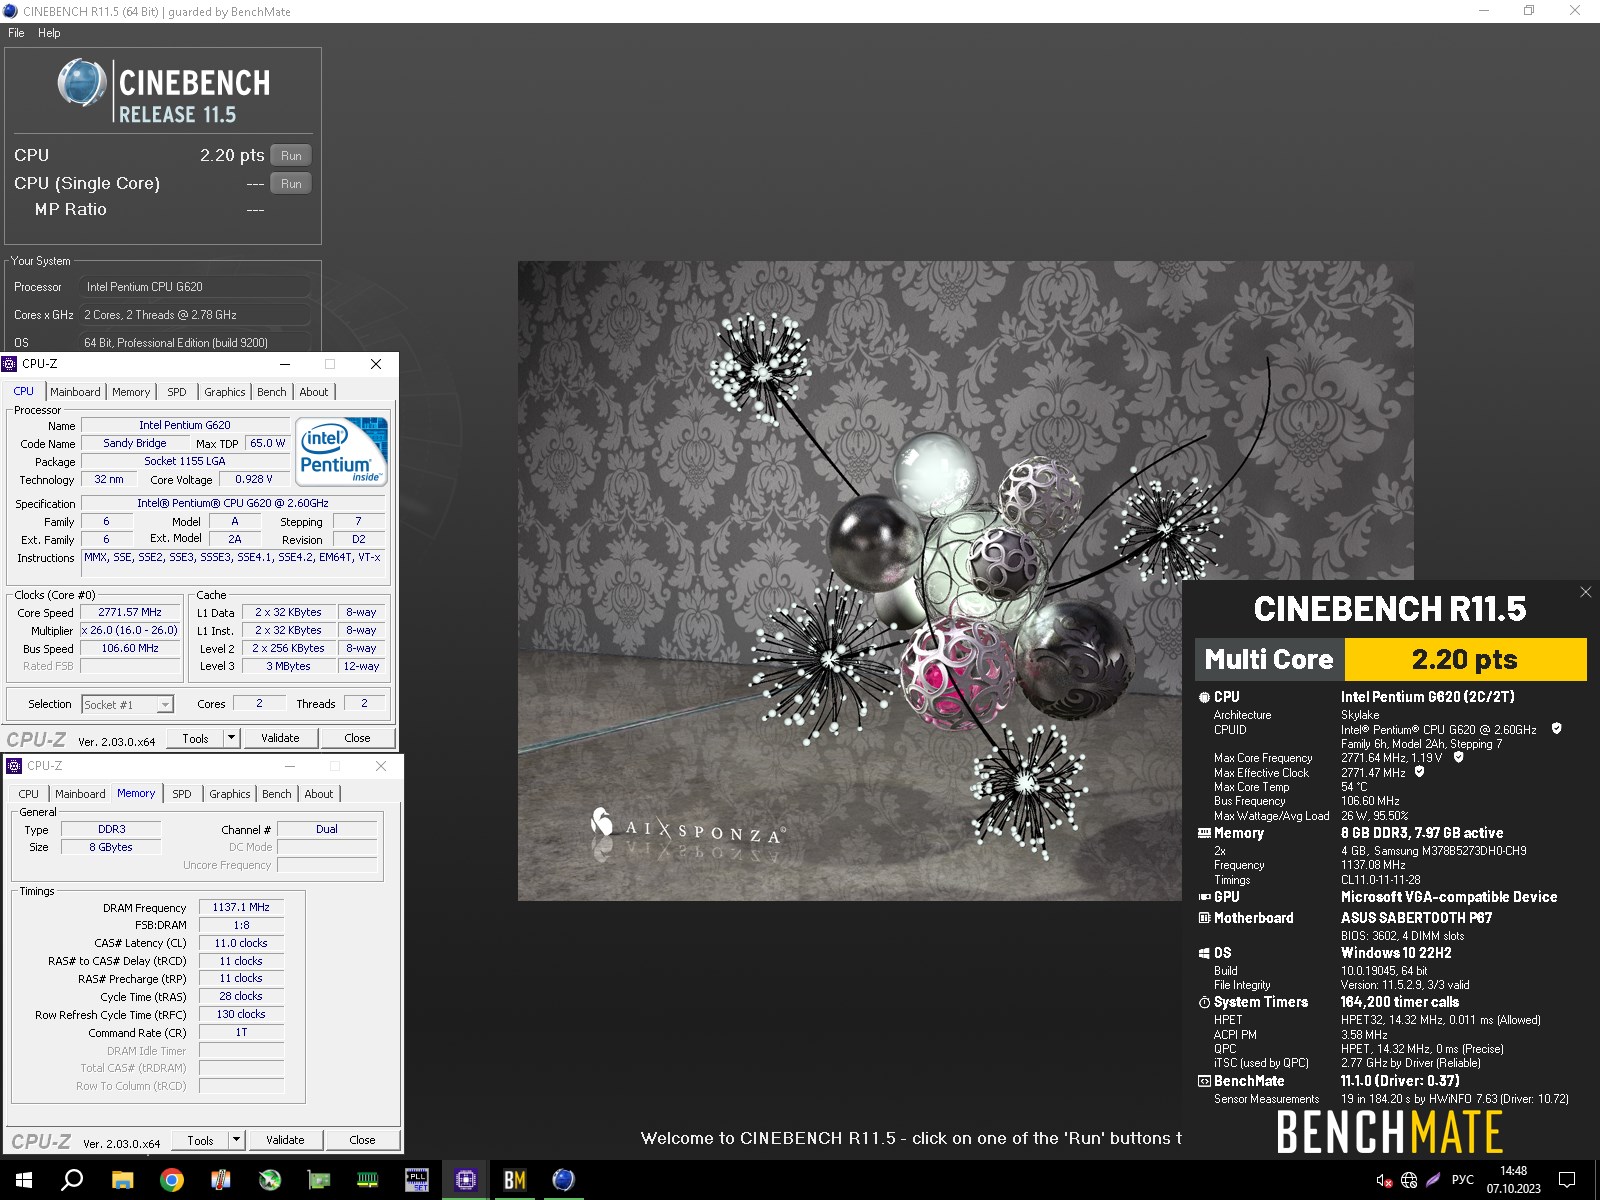The image size is (1600, 1200).
Task: Select Graphics tab in upper CPU-Z
Action: [x=225, y=392]
